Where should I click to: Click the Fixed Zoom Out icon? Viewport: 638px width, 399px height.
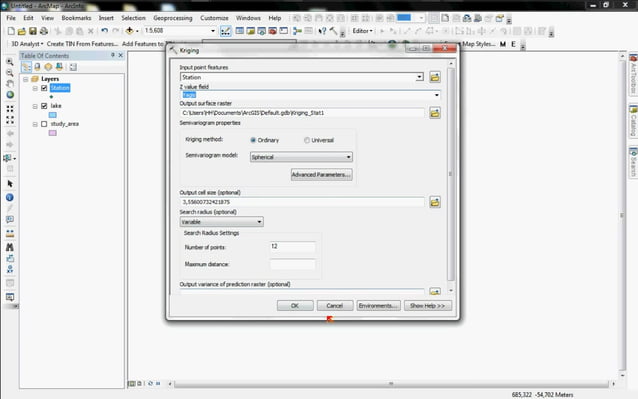click(x=10, y=120)
